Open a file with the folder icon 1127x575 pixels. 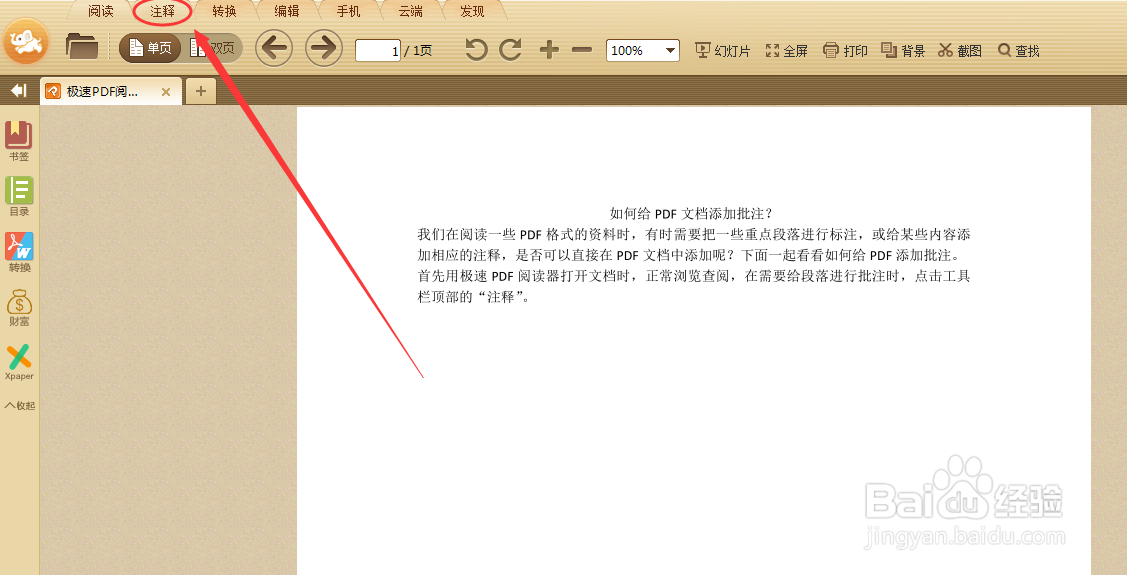(x=82, y=47)
